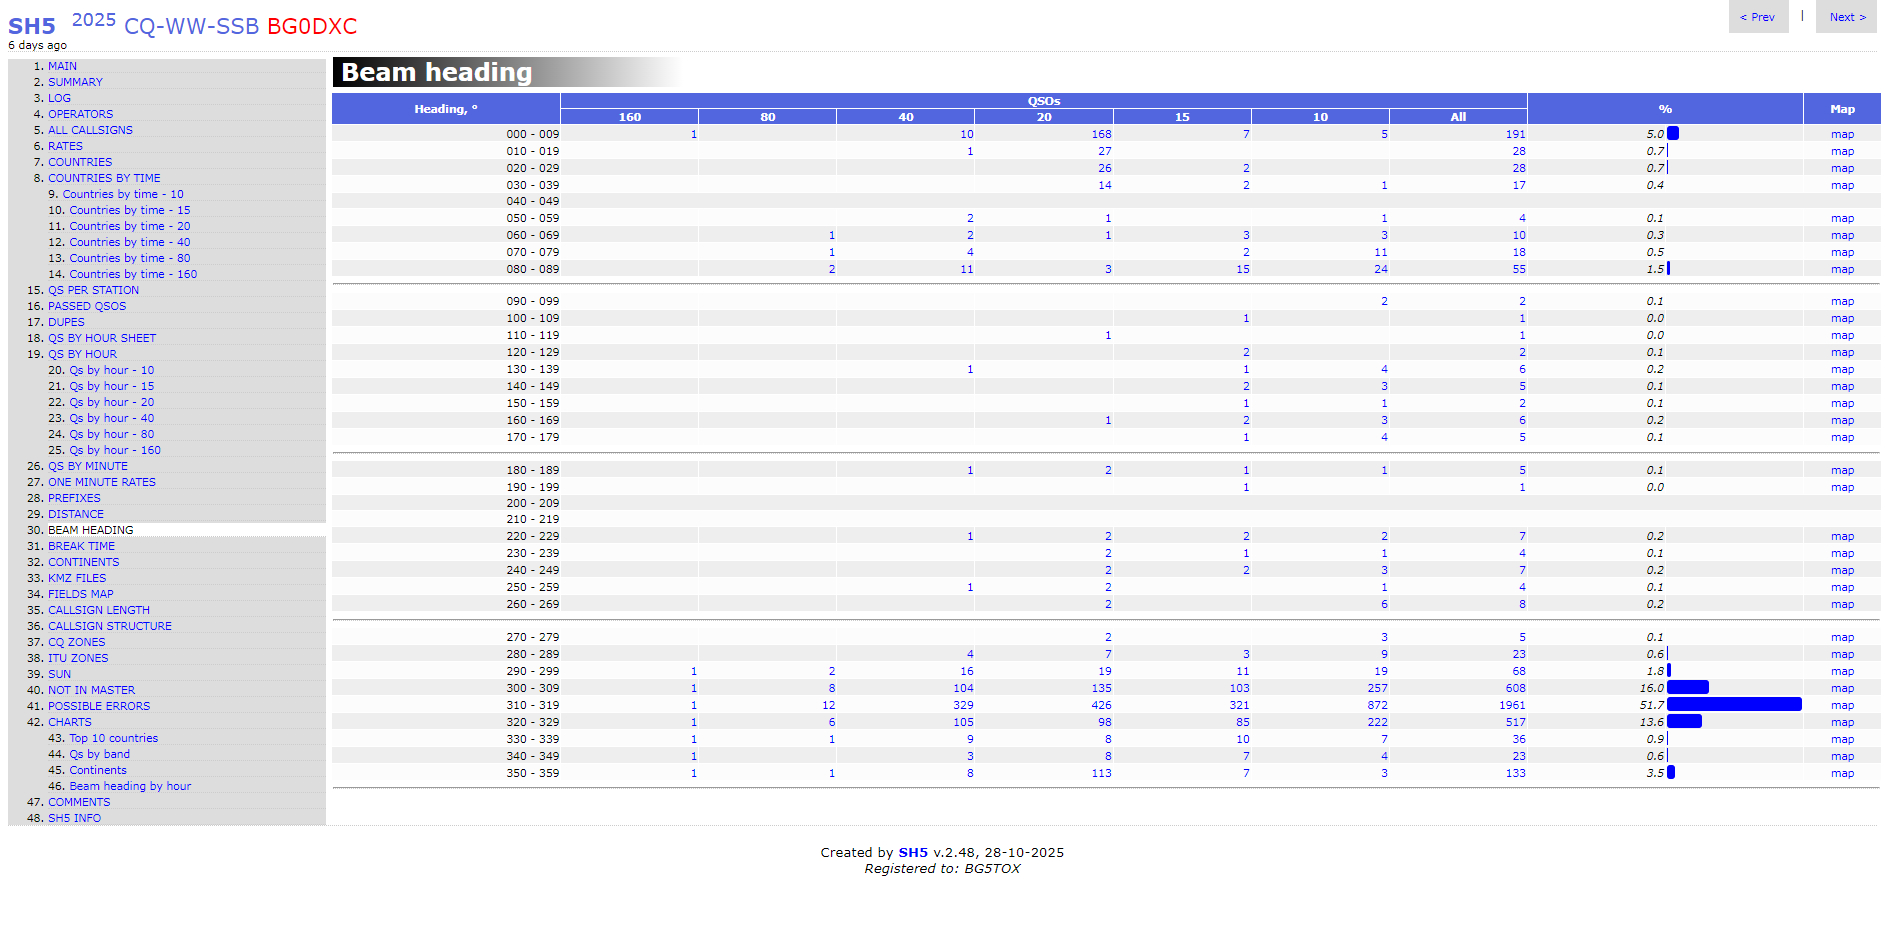Open SUMMARY in the sidebar menu

pos(75,82)
